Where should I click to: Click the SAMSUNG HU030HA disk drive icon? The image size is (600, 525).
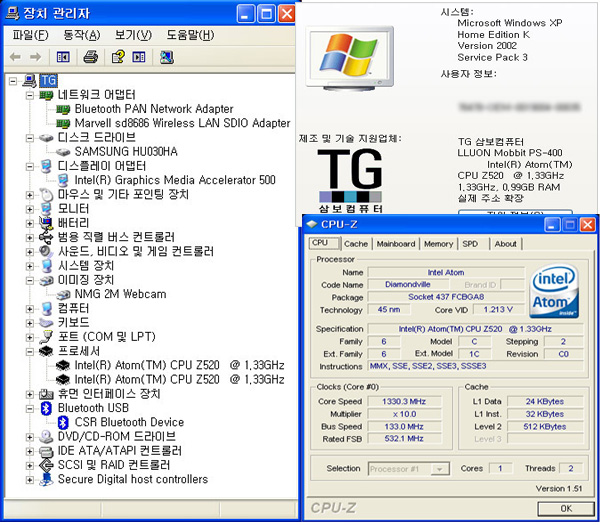[x=63, y=152]
